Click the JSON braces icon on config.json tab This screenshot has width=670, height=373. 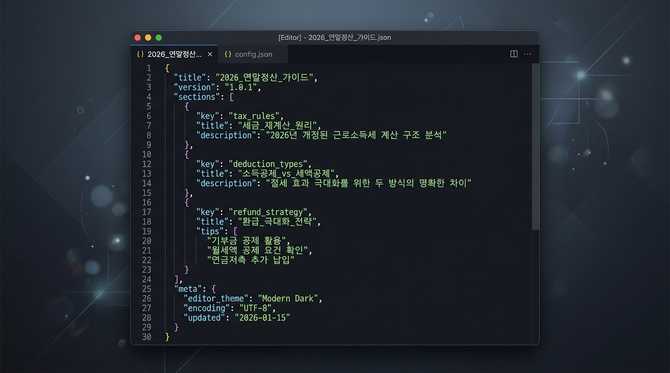click(228, 54)
